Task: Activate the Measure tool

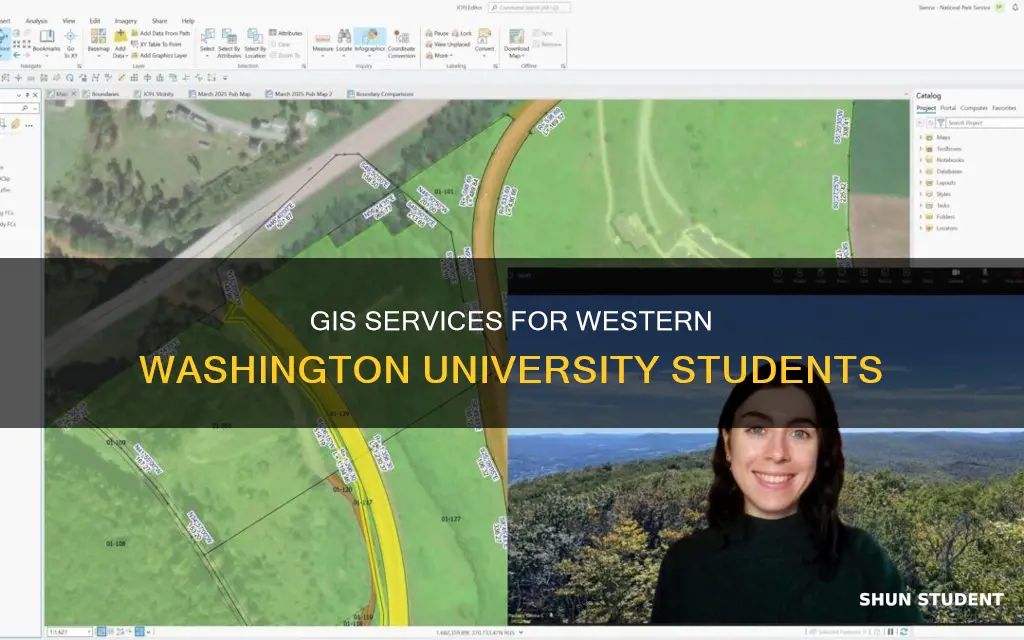Action: point(323,42)
